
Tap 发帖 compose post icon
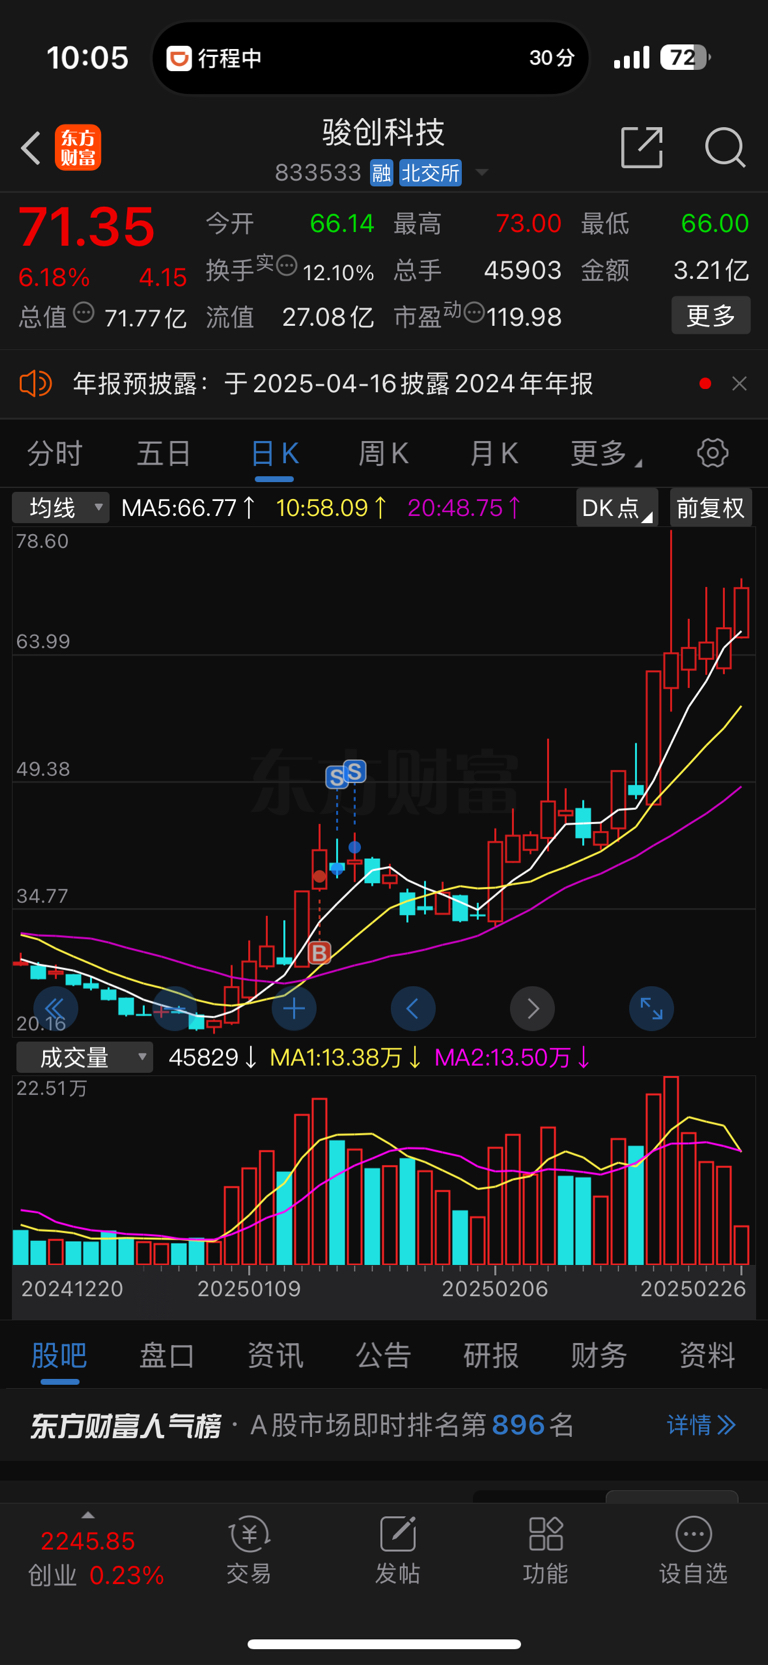(397, 1551)
